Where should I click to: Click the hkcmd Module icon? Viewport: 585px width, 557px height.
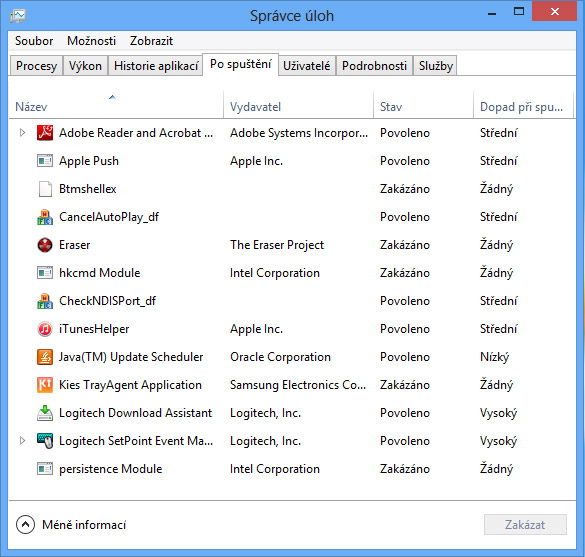pyautogui.click(x=45, y=273)
